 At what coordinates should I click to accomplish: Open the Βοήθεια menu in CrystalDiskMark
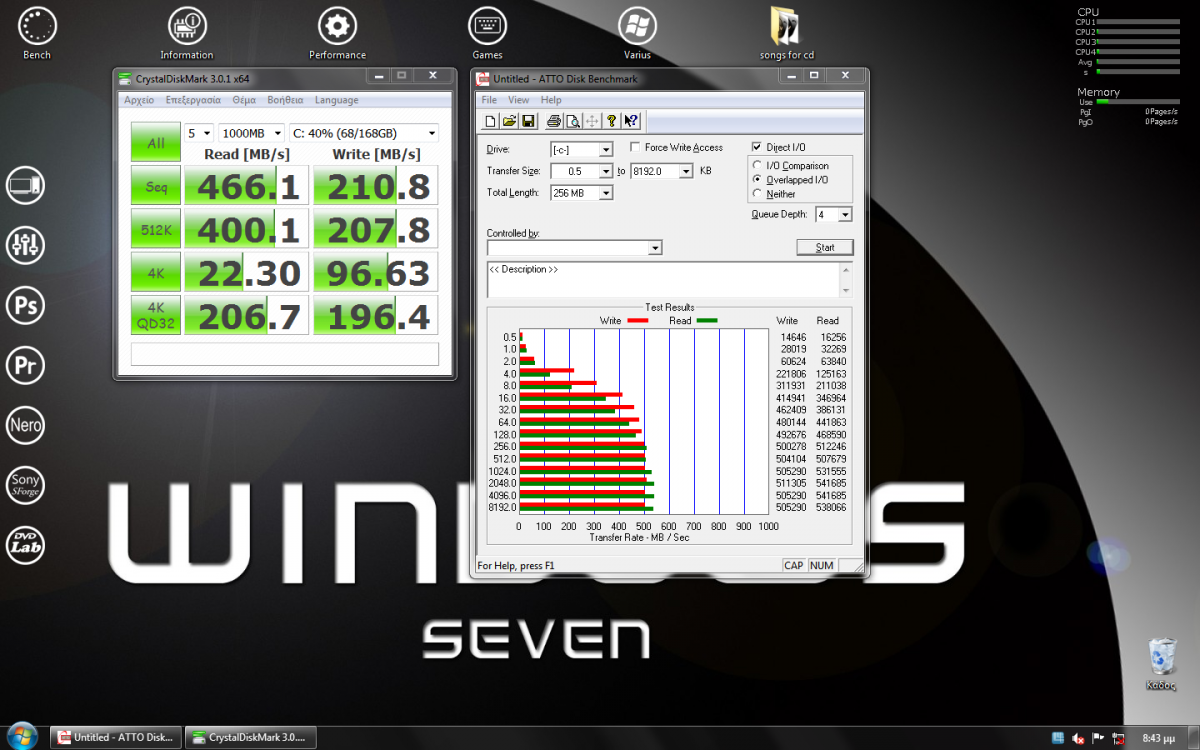[285, 100]
